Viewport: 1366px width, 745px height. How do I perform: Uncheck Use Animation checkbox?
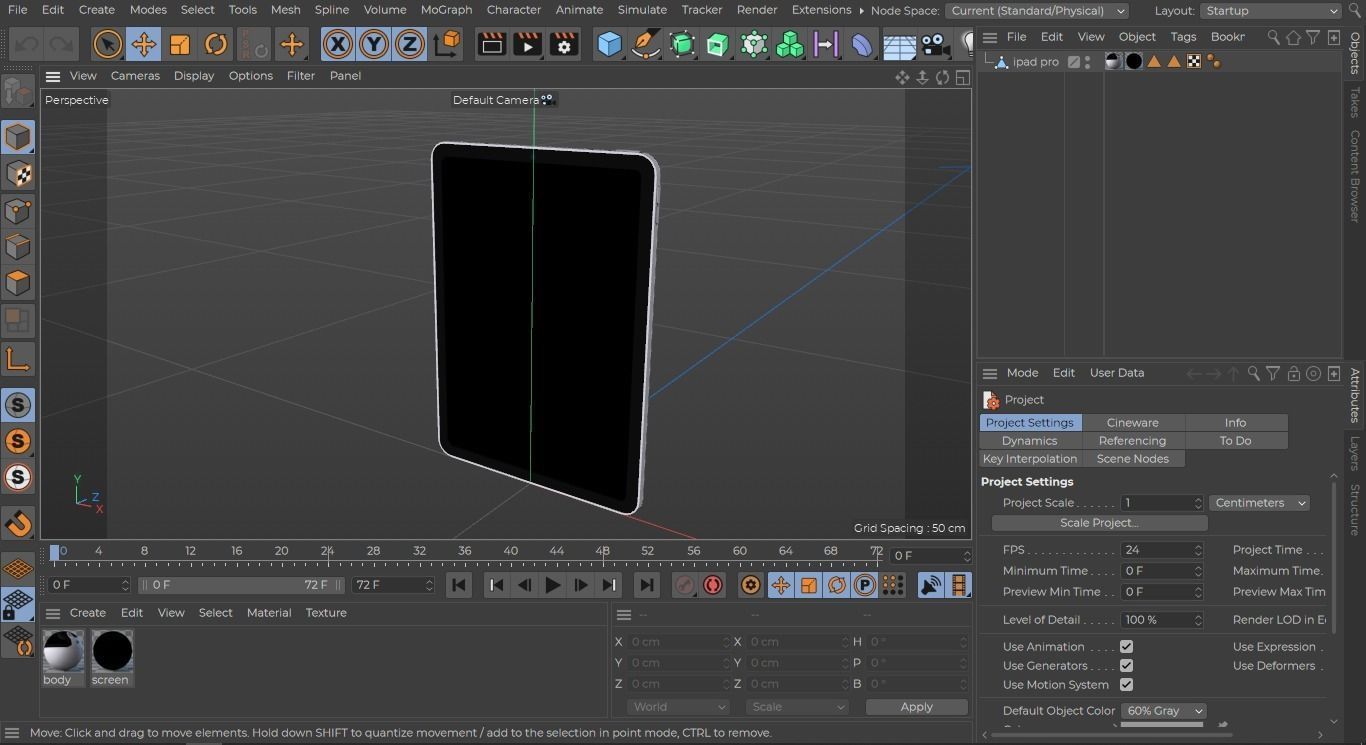[1126, 647]
